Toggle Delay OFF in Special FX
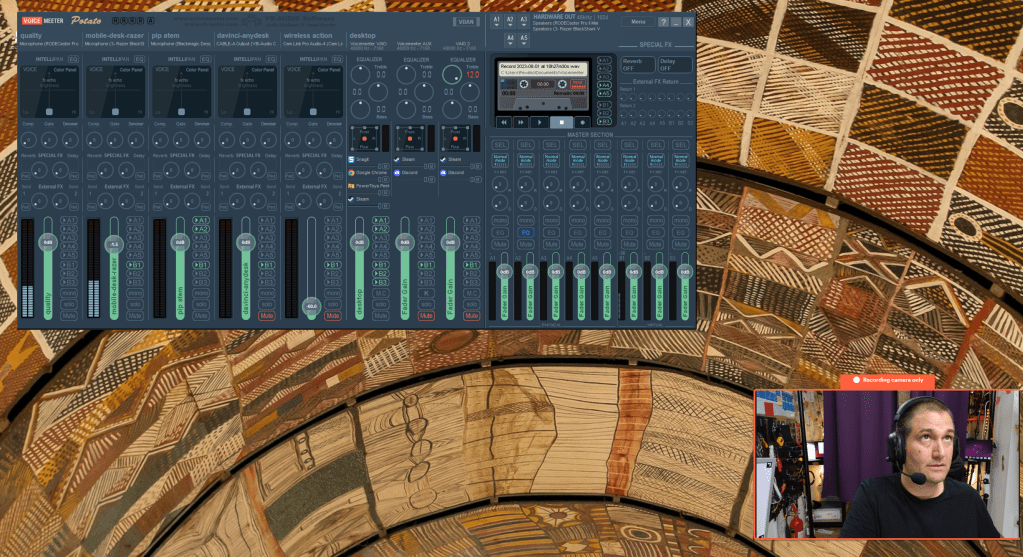Viewport: 1023px width, 557px height. pos(675,65)
